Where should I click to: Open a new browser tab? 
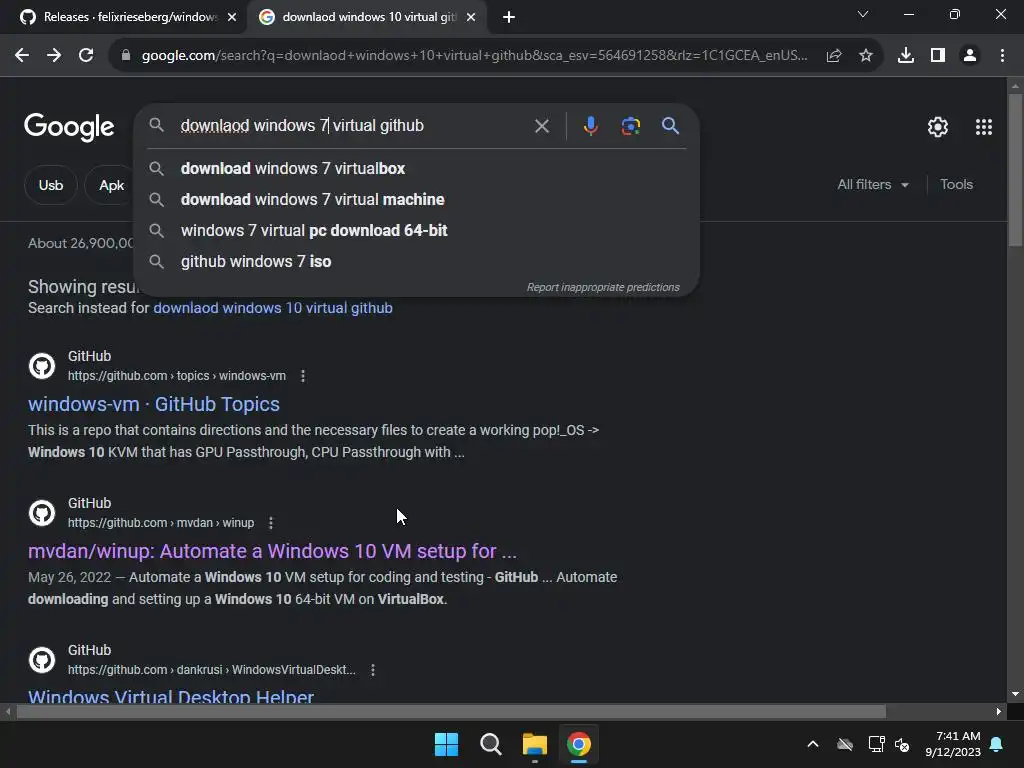click(x=509, y=17)
